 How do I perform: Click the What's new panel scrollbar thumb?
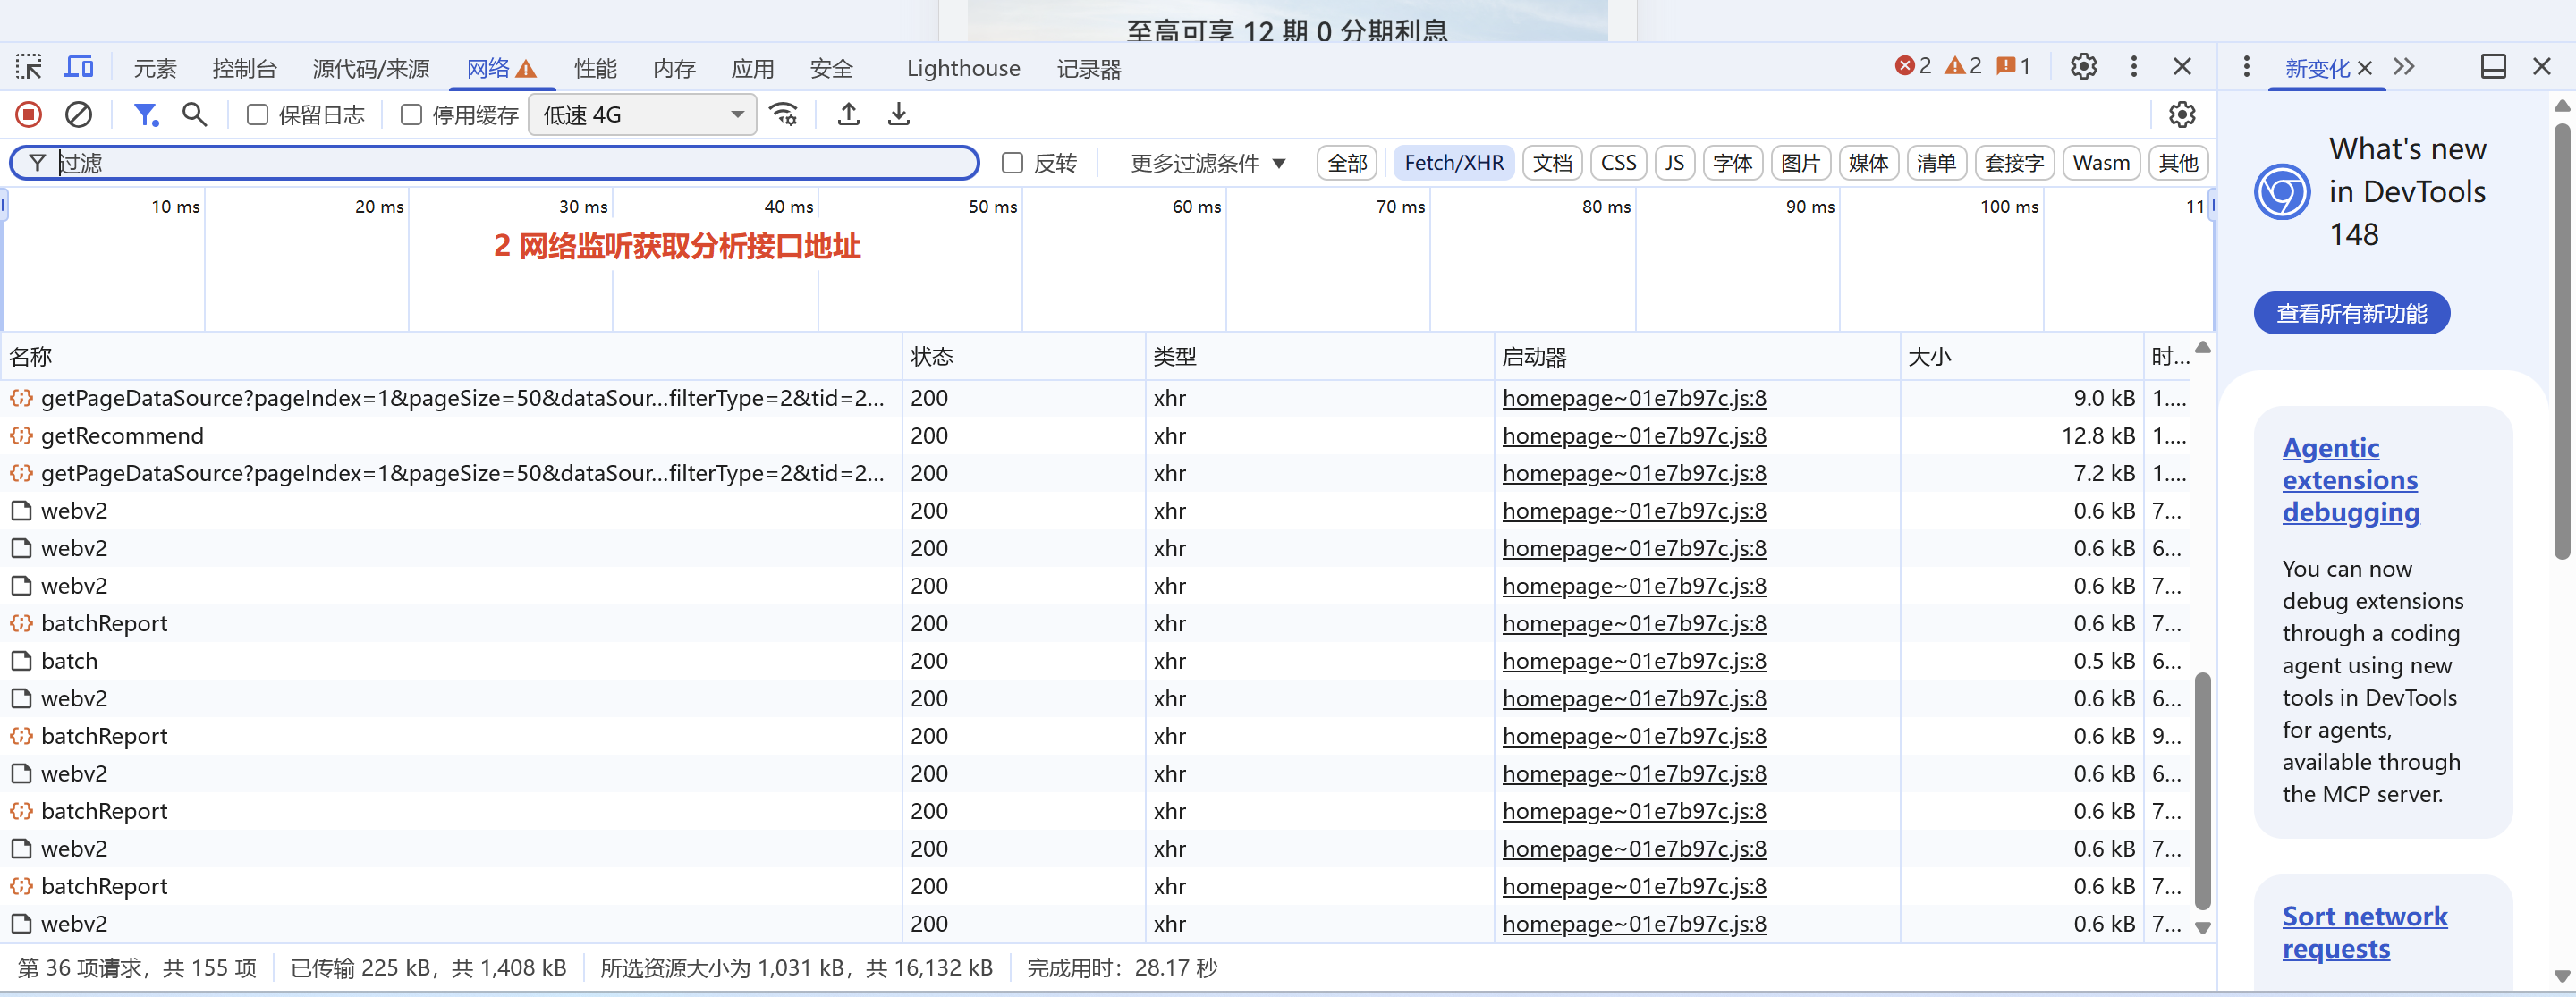click(2561, 340)
